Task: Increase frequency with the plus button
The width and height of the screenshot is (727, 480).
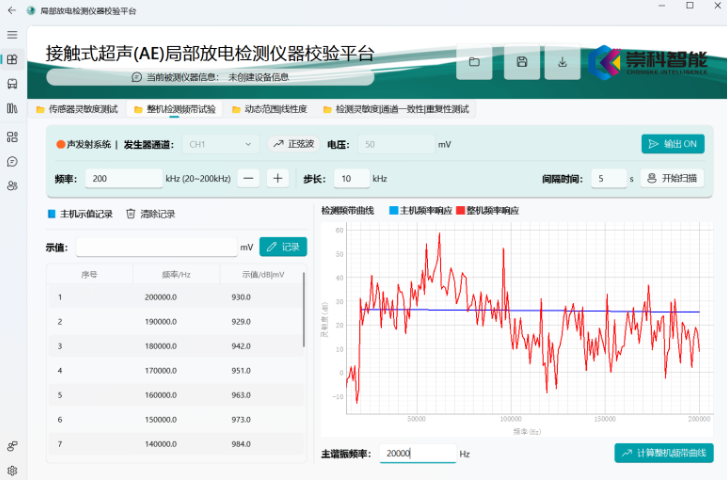Action: point(278,178)
